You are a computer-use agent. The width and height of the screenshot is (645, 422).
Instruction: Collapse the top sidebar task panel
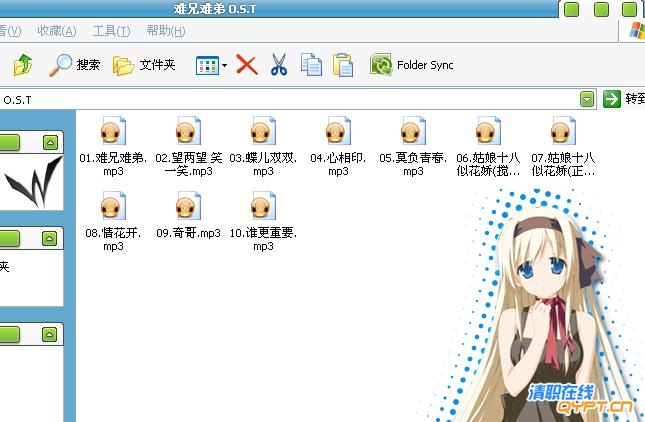(50, 143)
